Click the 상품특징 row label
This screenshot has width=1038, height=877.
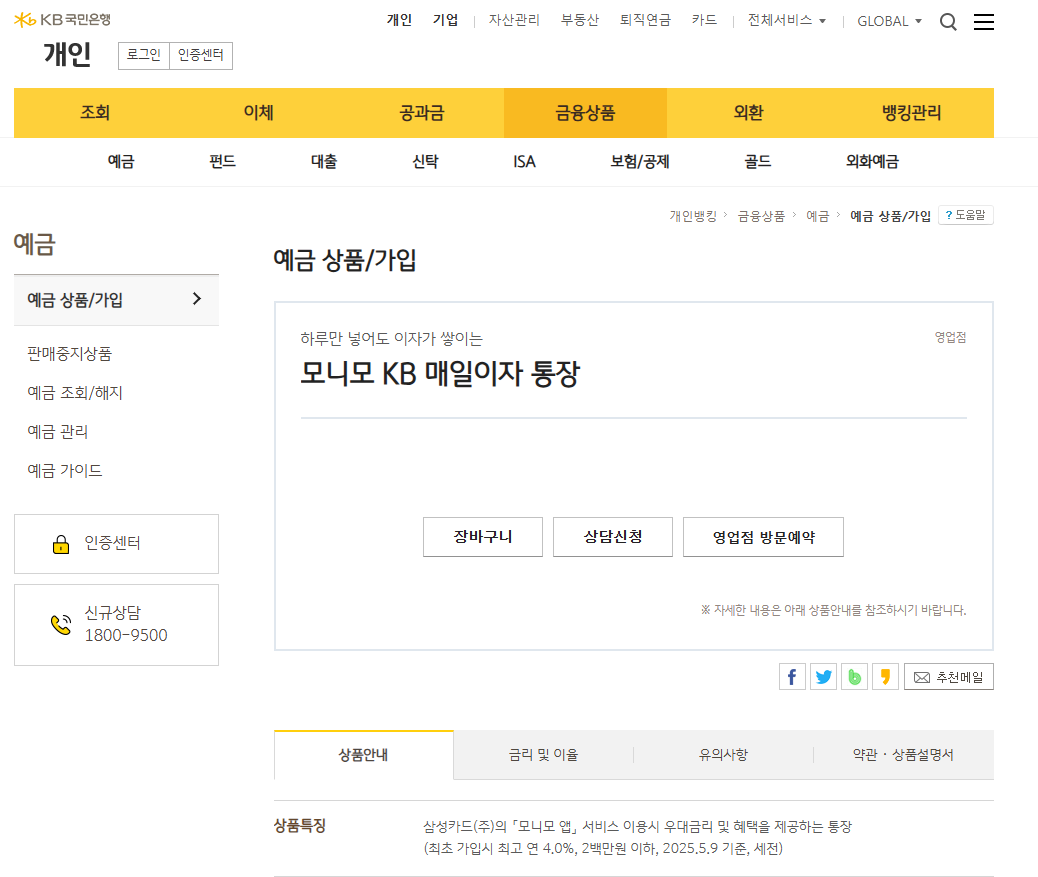pyautogui.click(x=300, y=826)
